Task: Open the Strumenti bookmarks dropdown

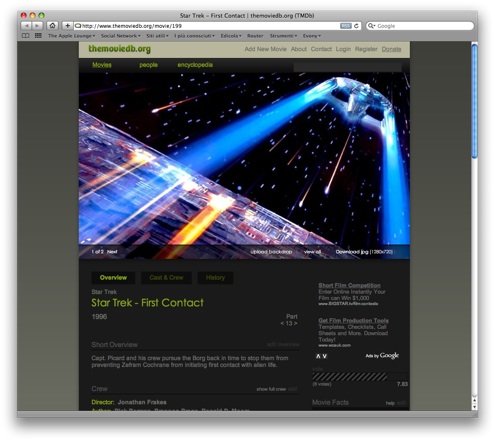Action: pos(283,36)
